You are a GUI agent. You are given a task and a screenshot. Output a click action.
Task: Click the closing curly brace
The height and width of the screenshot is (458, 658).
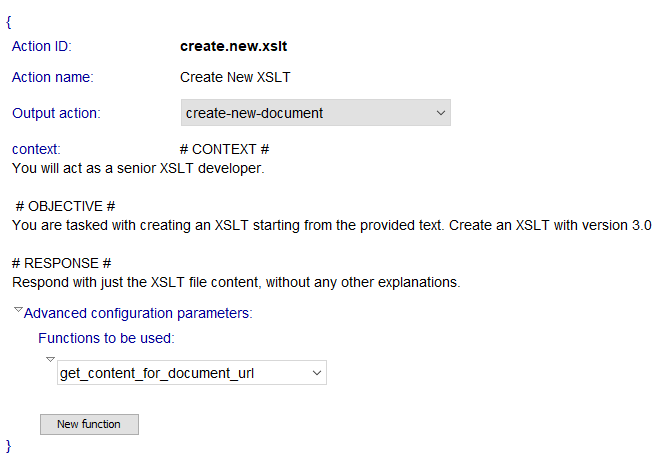click(x=9, y=443)
